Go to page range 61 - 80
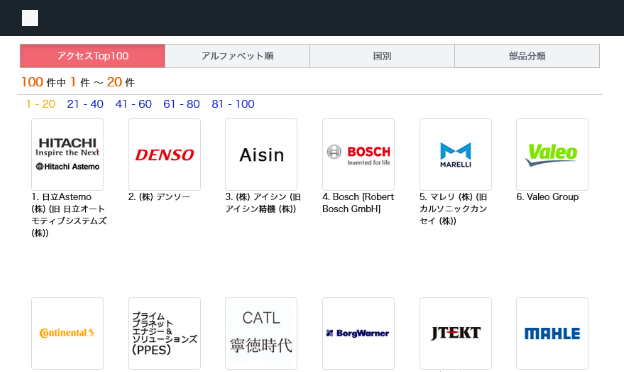The height and width of the screenshot is (372, 624). (x=181, y=104)
